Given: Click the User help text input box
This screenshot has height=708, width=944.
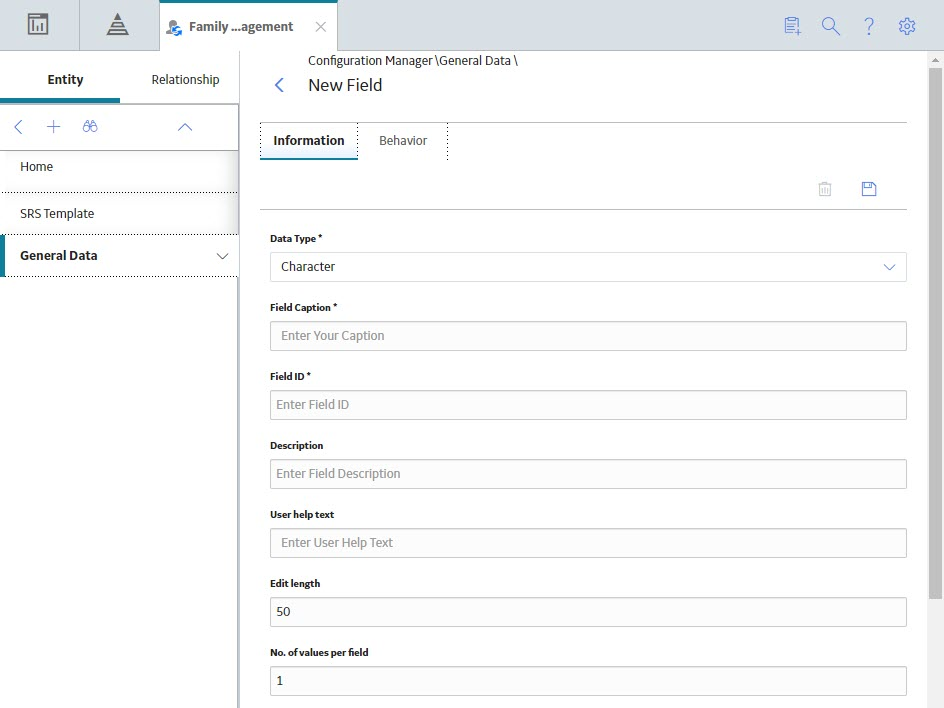Looking at the screenshot, I should click(x=588, y=543).
